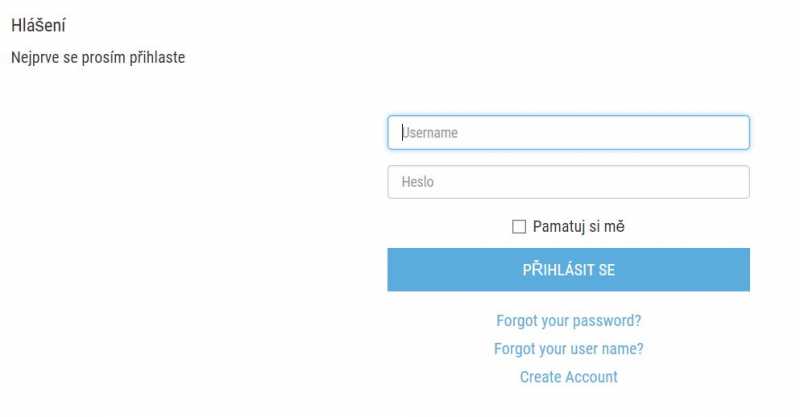Recover username via the user name reminder link
800x417 pixels.
pyautogui.click(x=568, y=349)
